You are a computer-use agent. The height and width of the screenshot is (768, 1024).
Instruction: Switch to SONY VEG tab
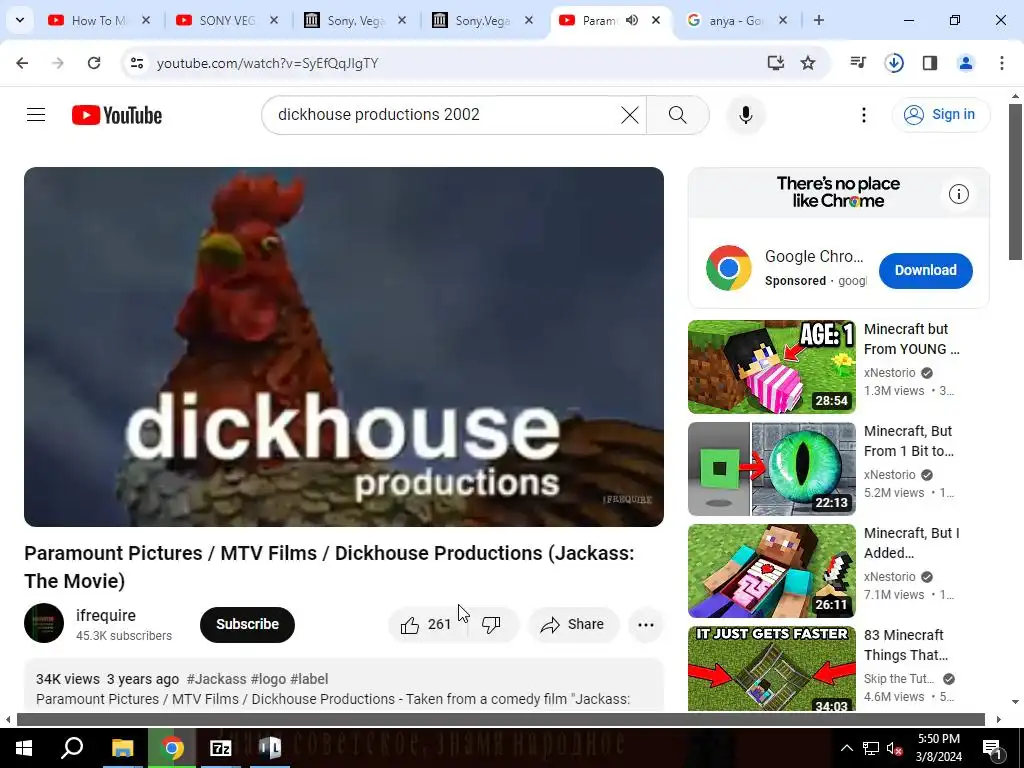tap(226, 20)
